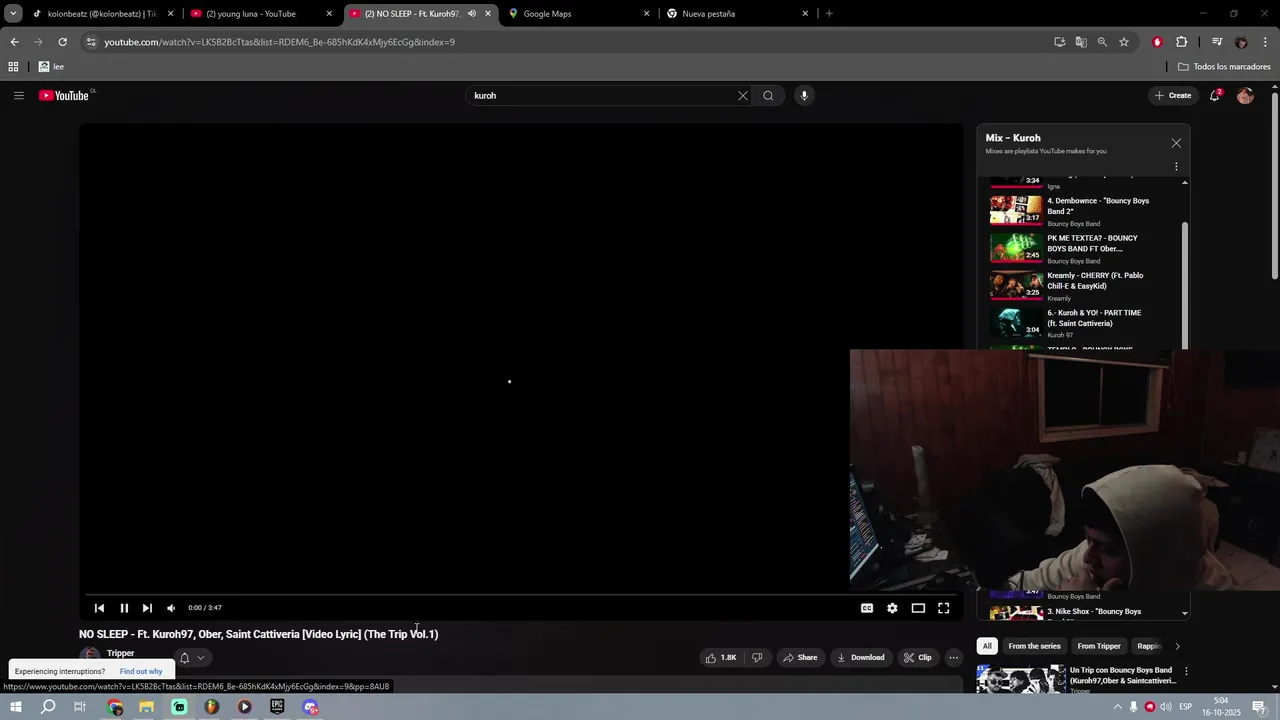The image size is (1280, 720).
Task: Open the player settings gear
Action: [x=892, y=608]
